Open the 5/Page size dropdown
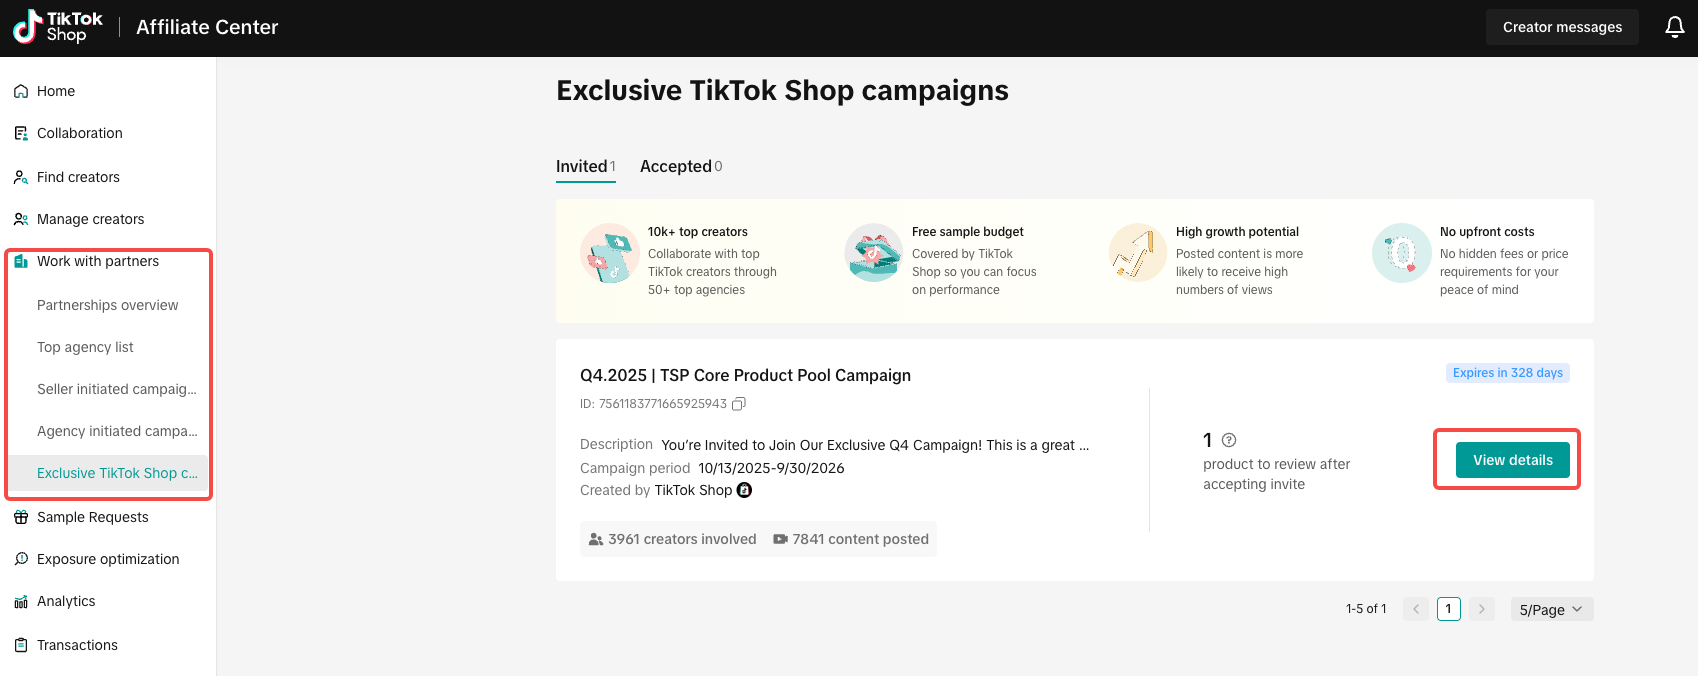 [x=1551, y=609]
